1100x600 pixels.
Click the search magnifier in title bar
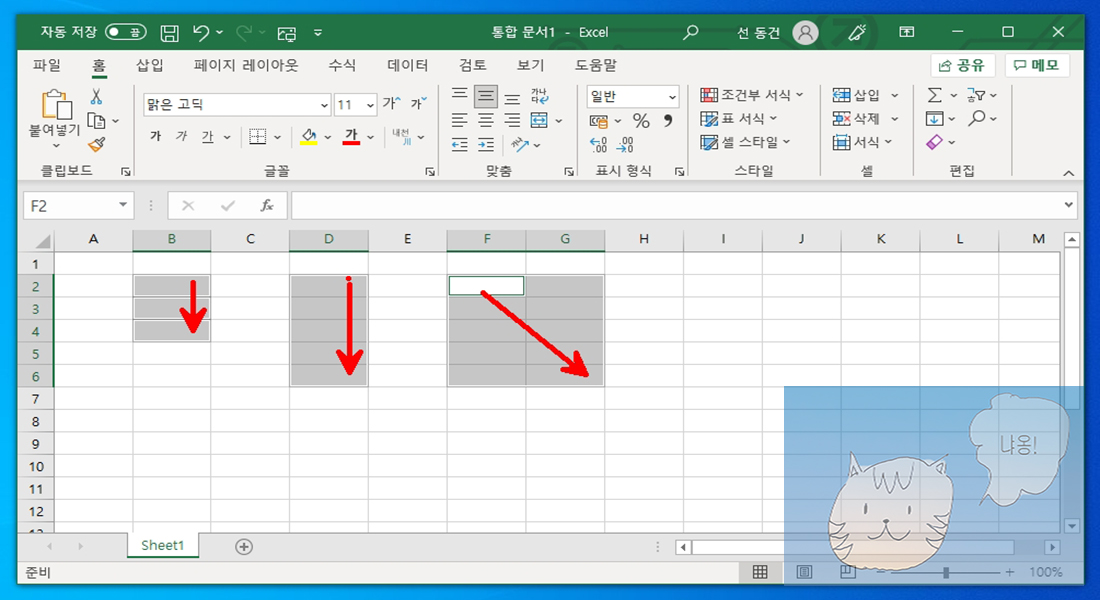pos(691,32)
